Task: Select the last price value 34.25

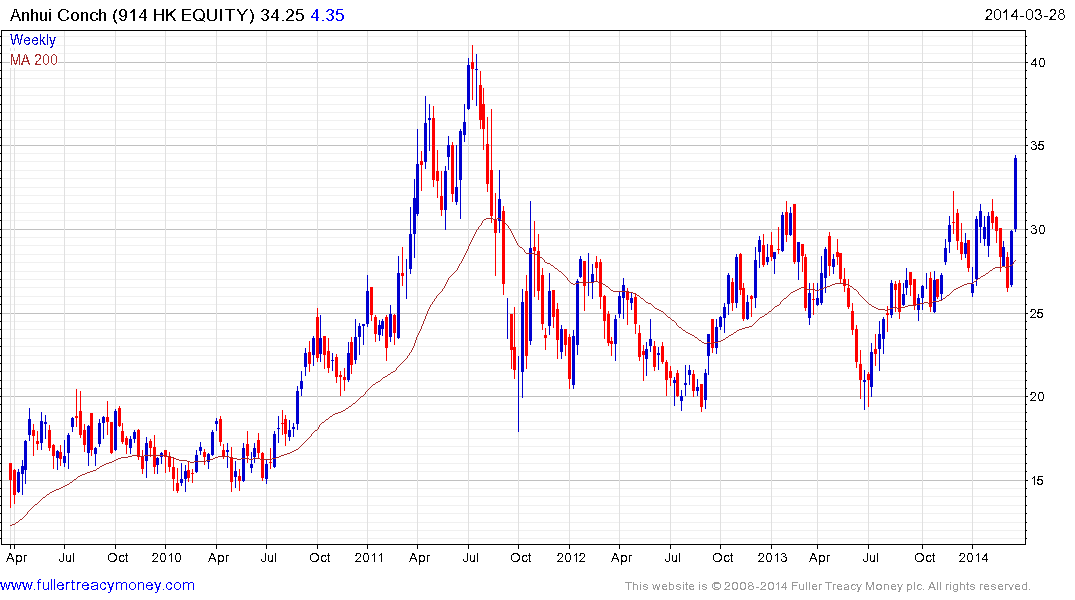Action: pyautogui.click(x=282, y=15)
